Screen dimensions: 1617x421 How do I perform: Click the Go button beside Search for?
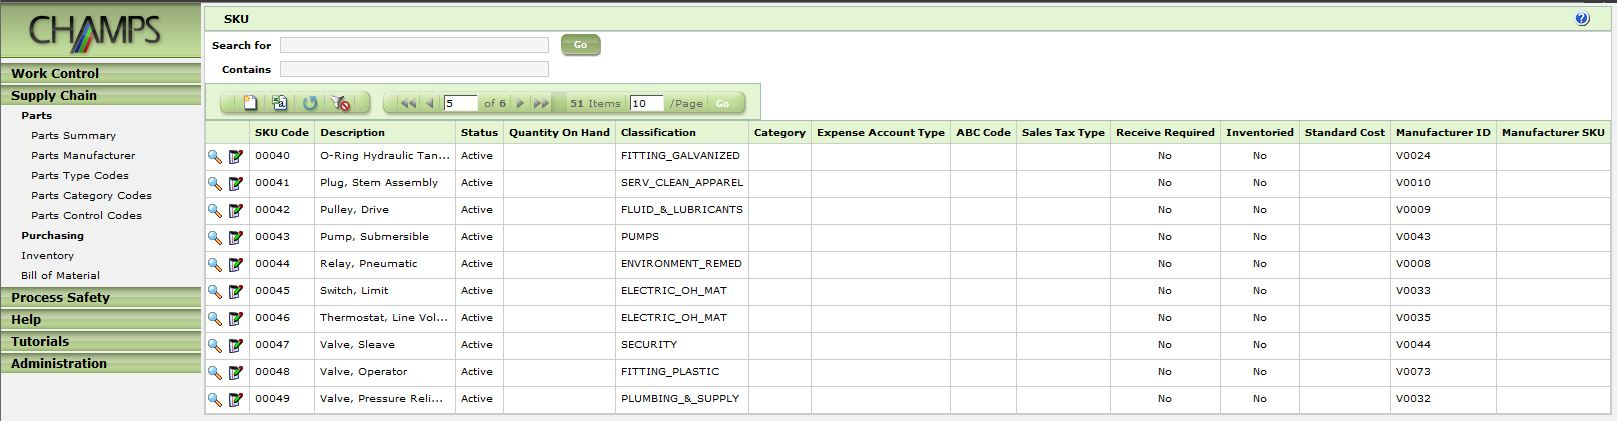click(580, 45)
